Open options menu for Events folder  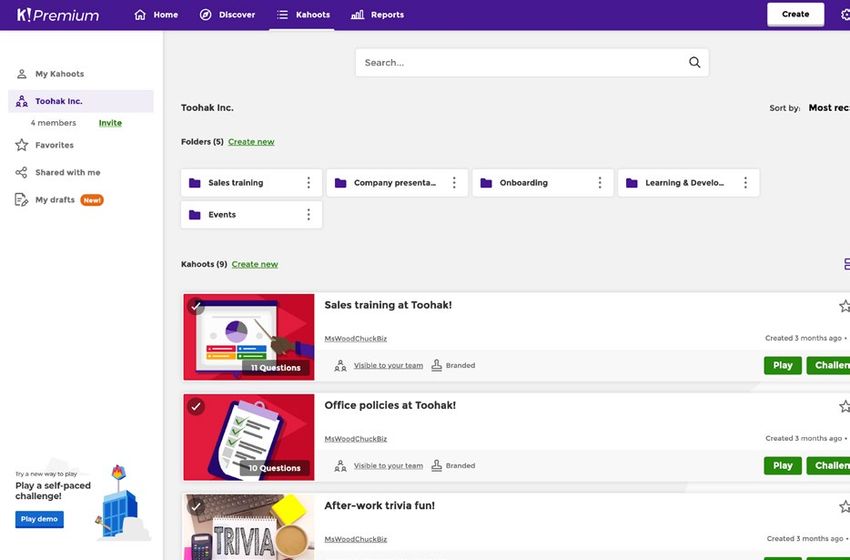tap(308, 215)
